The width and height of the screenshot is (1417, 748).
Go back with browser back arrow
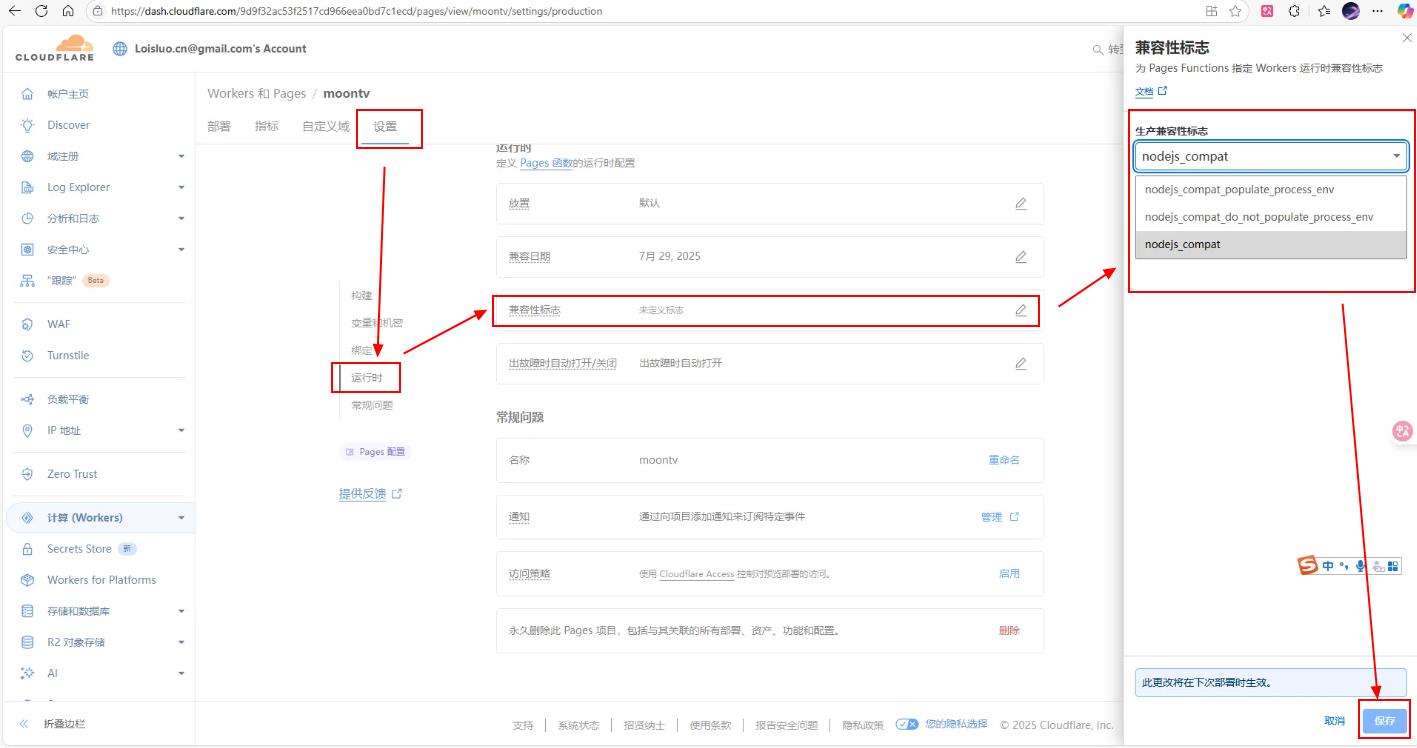tap(15, 11)
